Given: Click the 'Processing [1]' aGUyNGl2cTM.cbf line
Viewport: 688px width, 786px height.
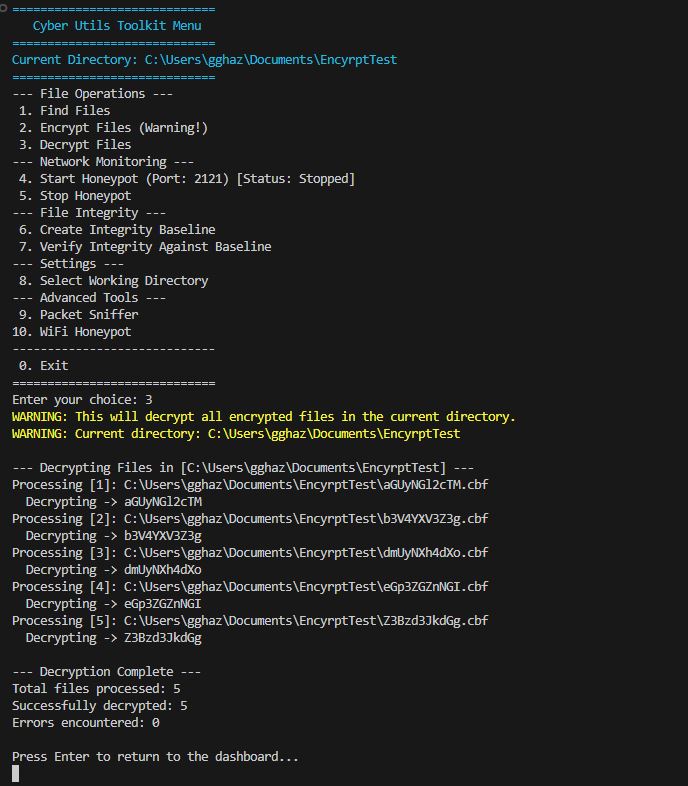Looking at the screenshot, I should pyautogui.click(x=250, y=485).
